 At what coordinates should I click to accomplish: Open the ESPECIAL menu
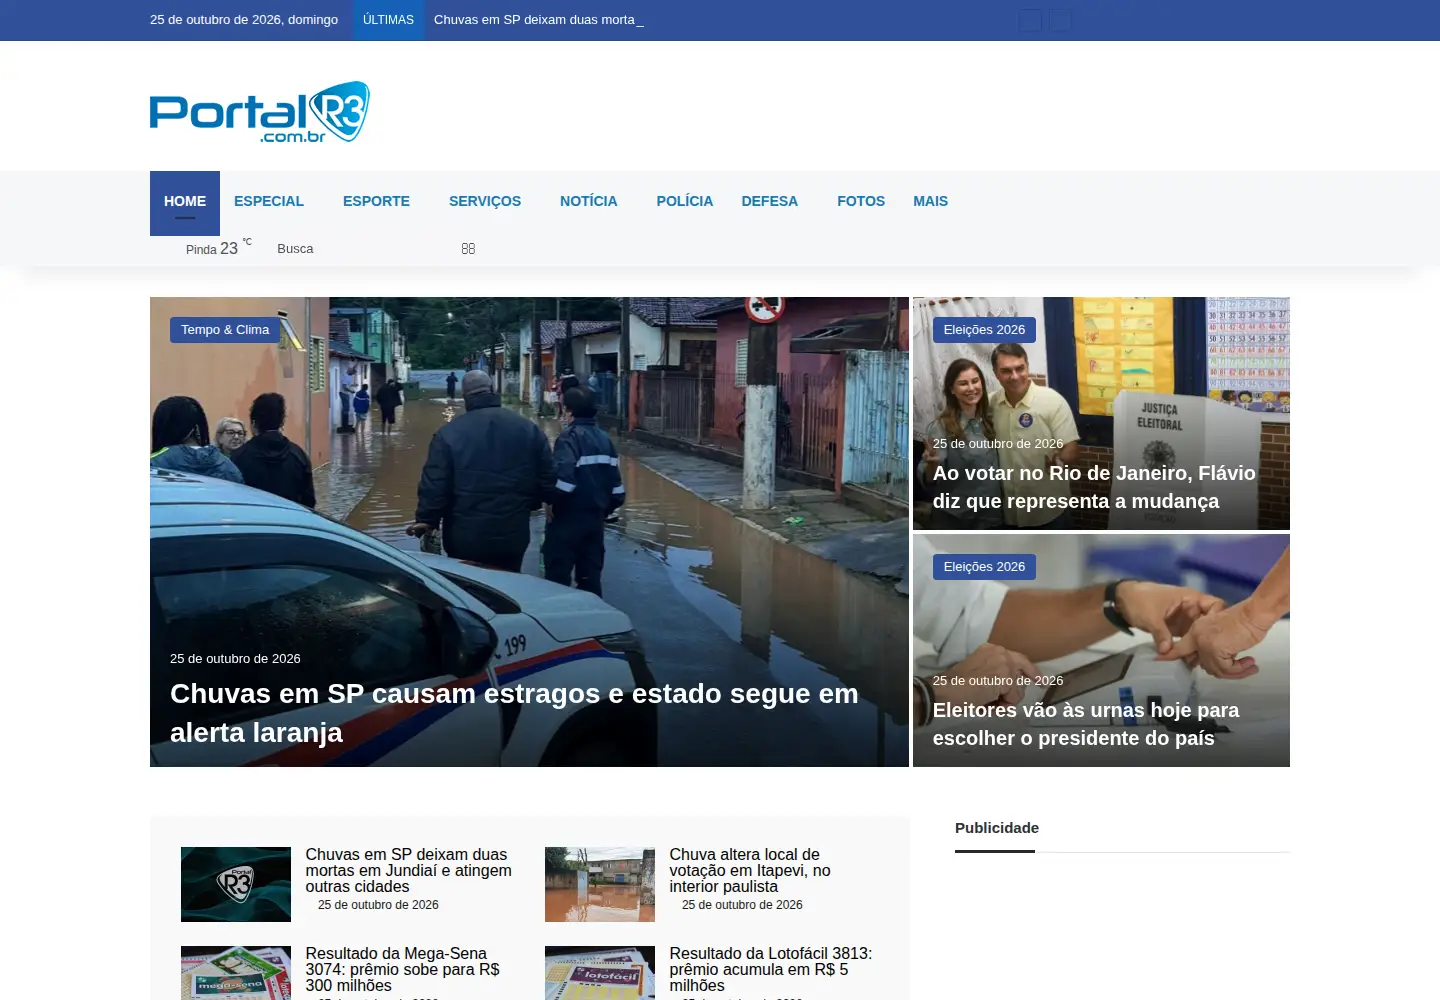click(269, 201)
